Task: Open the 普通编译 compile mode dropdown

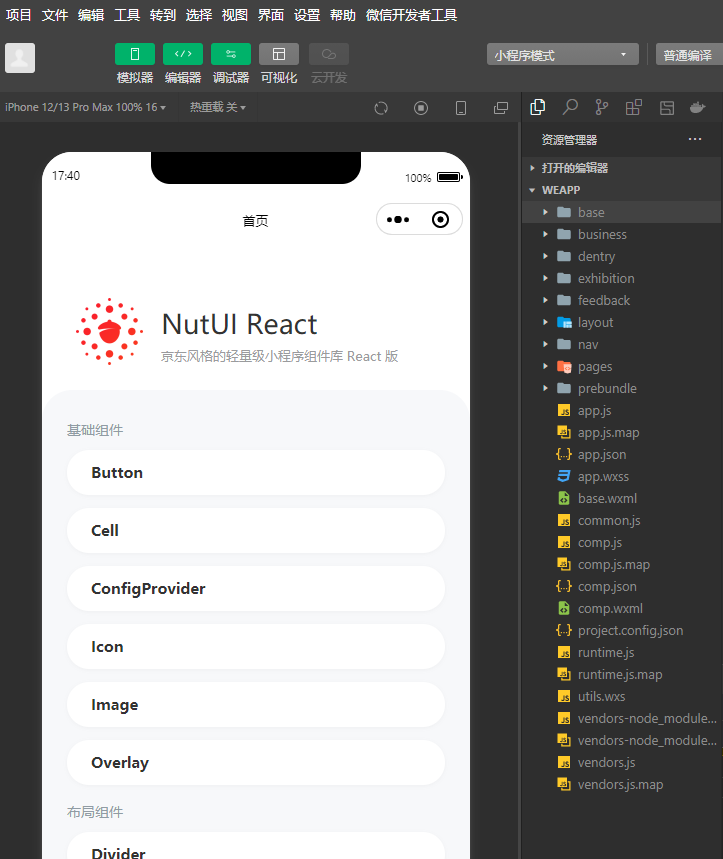Action: click(x=689, y=54)
